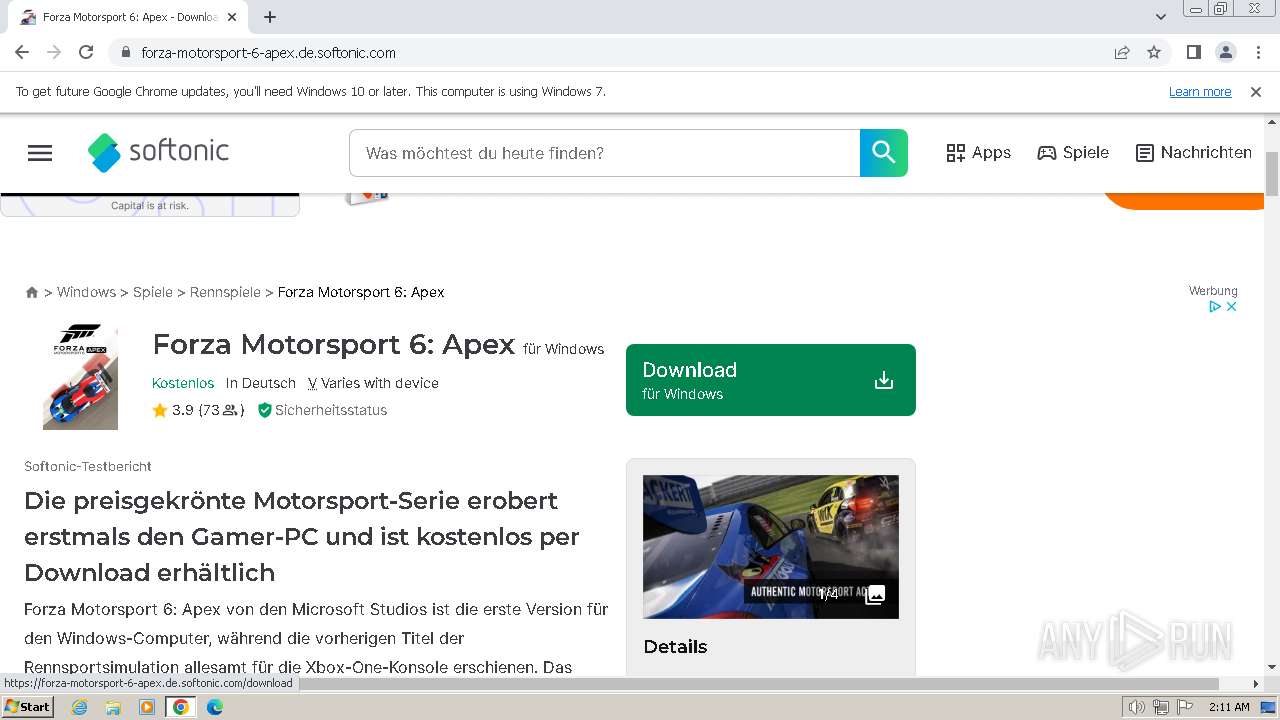Open the Chrome profile avatar
Viewport: 1280px width, 720px height.
[1225, 53]
